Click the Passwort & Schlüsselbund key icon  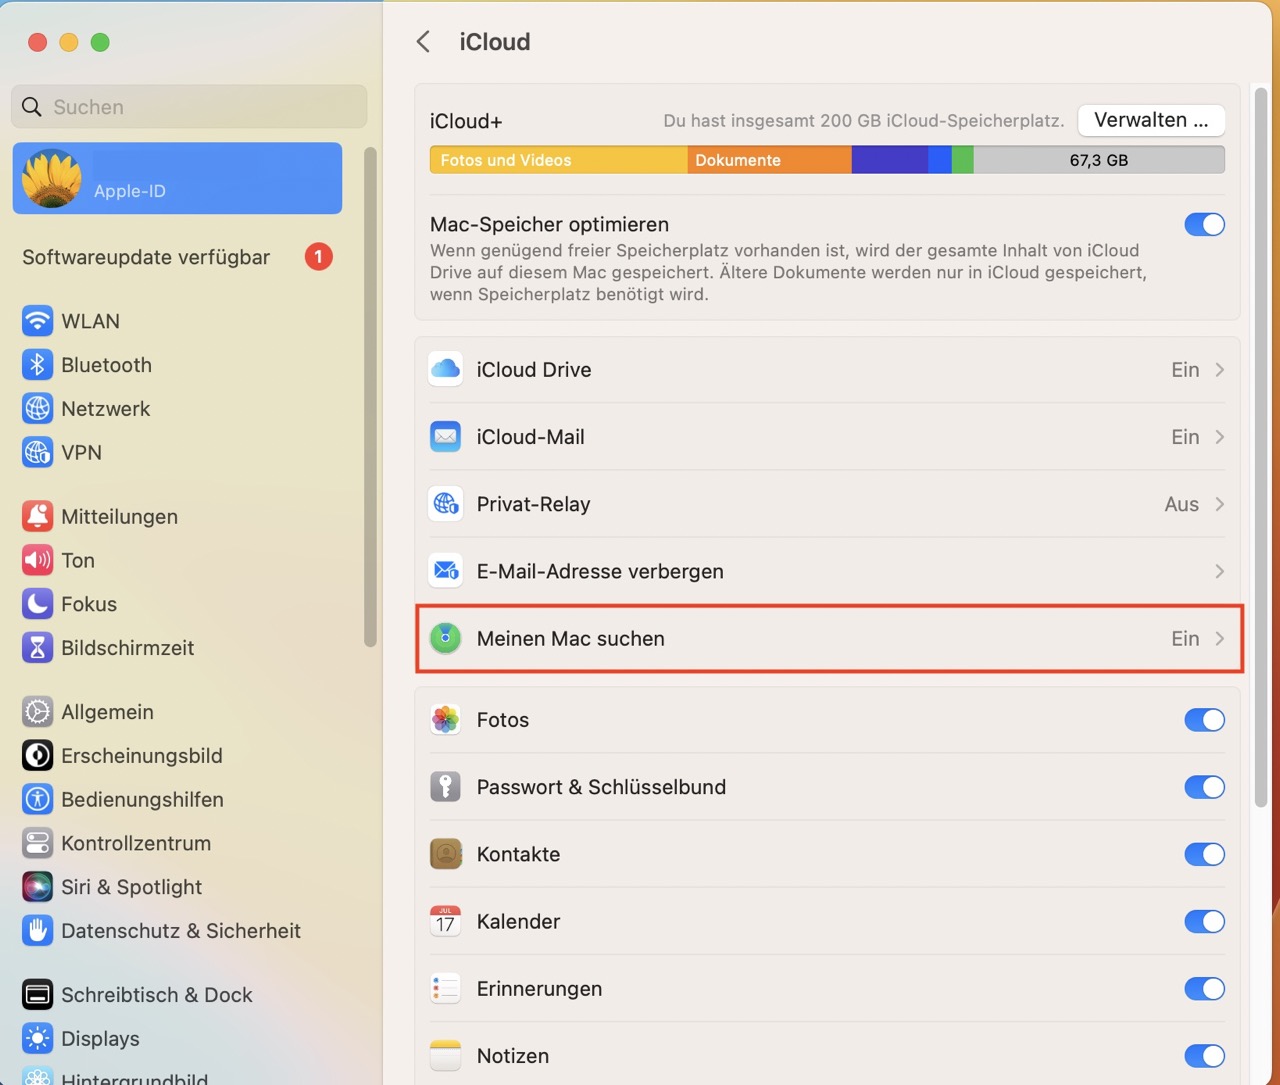pyautogui.click(x=445, y=787)
